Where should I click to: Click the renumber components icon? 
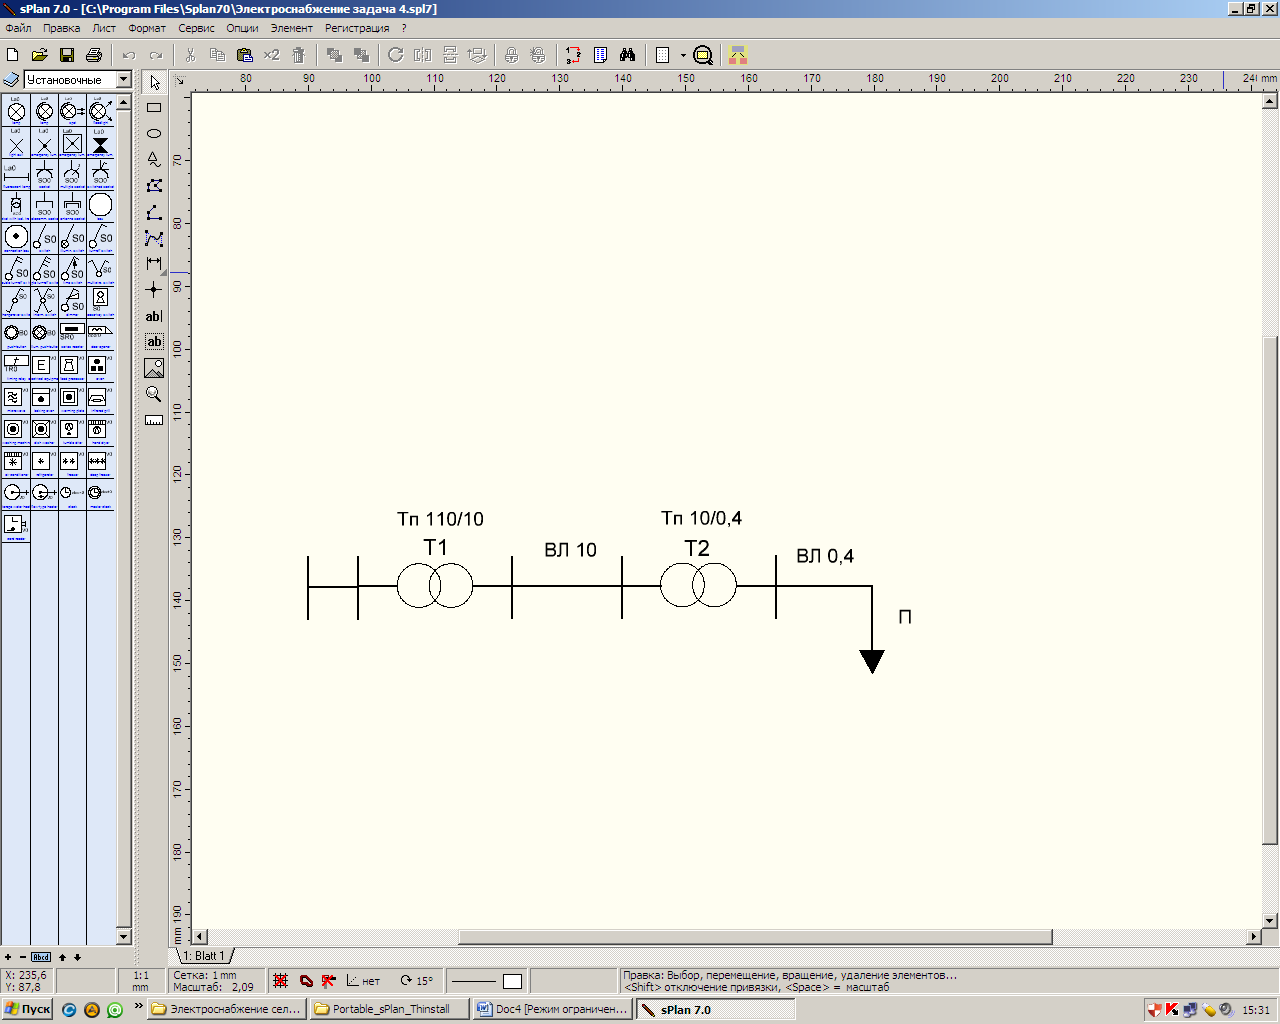click(573, 55)
